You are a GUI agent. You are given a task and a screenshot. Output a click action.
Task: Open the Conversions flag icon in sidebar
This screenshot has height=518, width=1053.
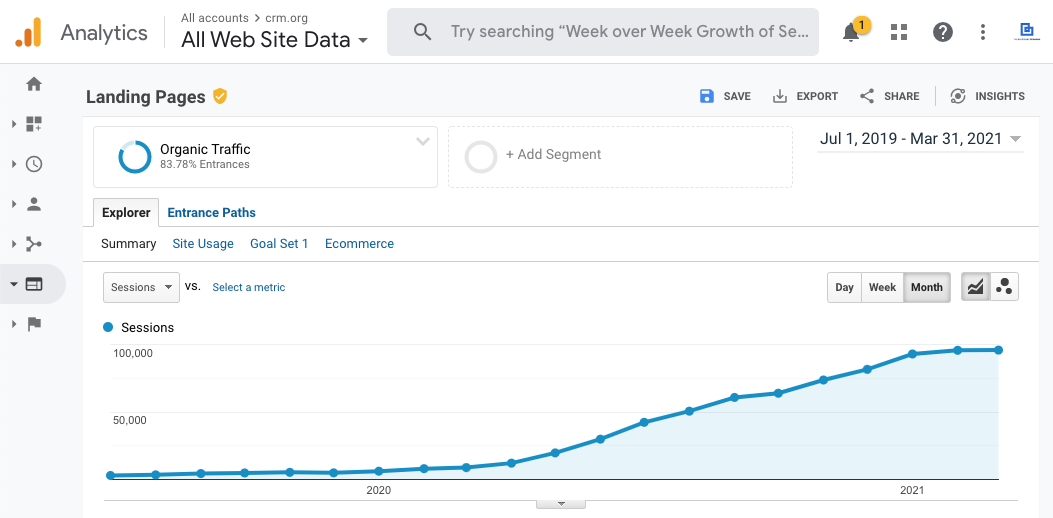(34, 324)
